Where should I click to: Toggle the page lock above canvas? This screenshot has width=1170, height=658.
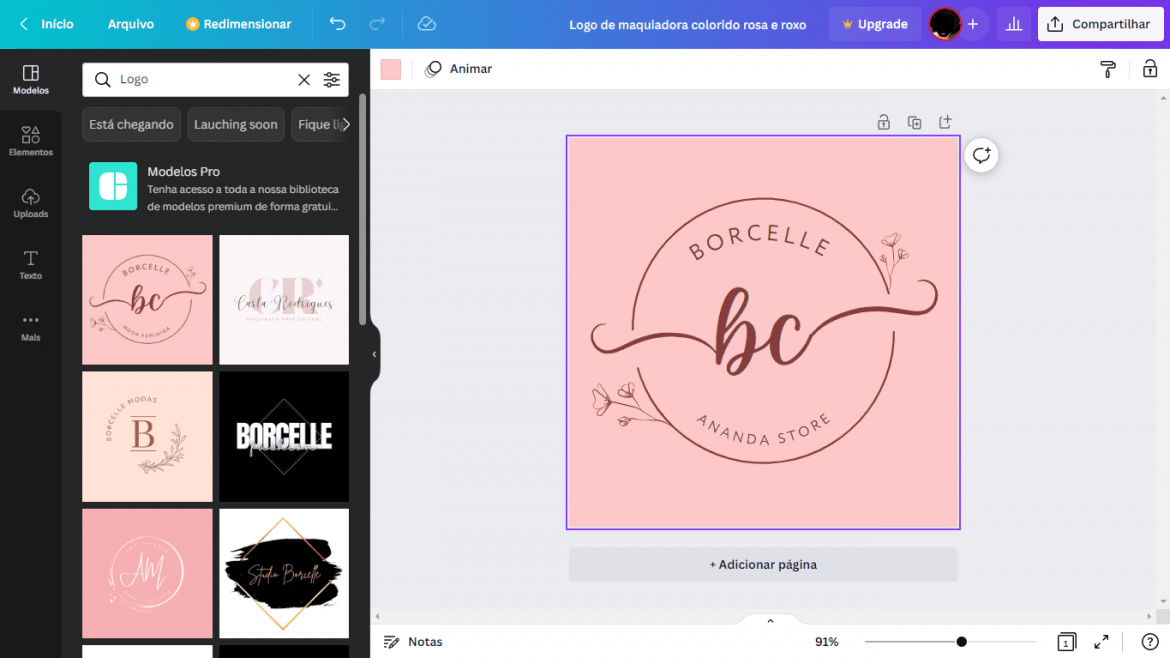pyautogui.click(x=883, y=122)
